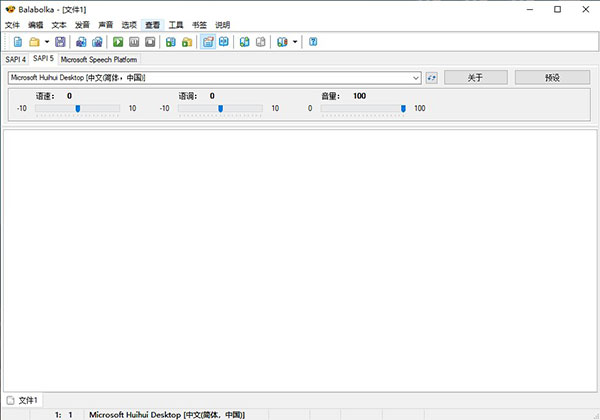The image size is (600, 420).
Task: Click the New file icon in toolbar
Action: click(17, 42)
